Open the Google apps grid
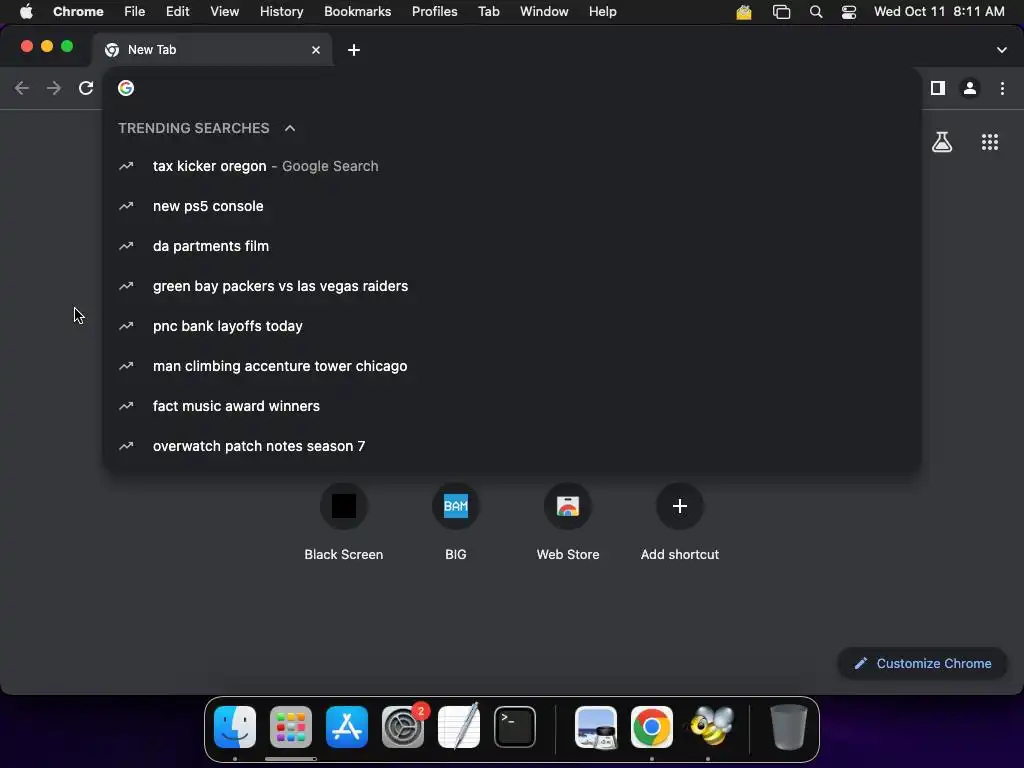Viewport: 1024px width, 768px height. tap(990, 142)
